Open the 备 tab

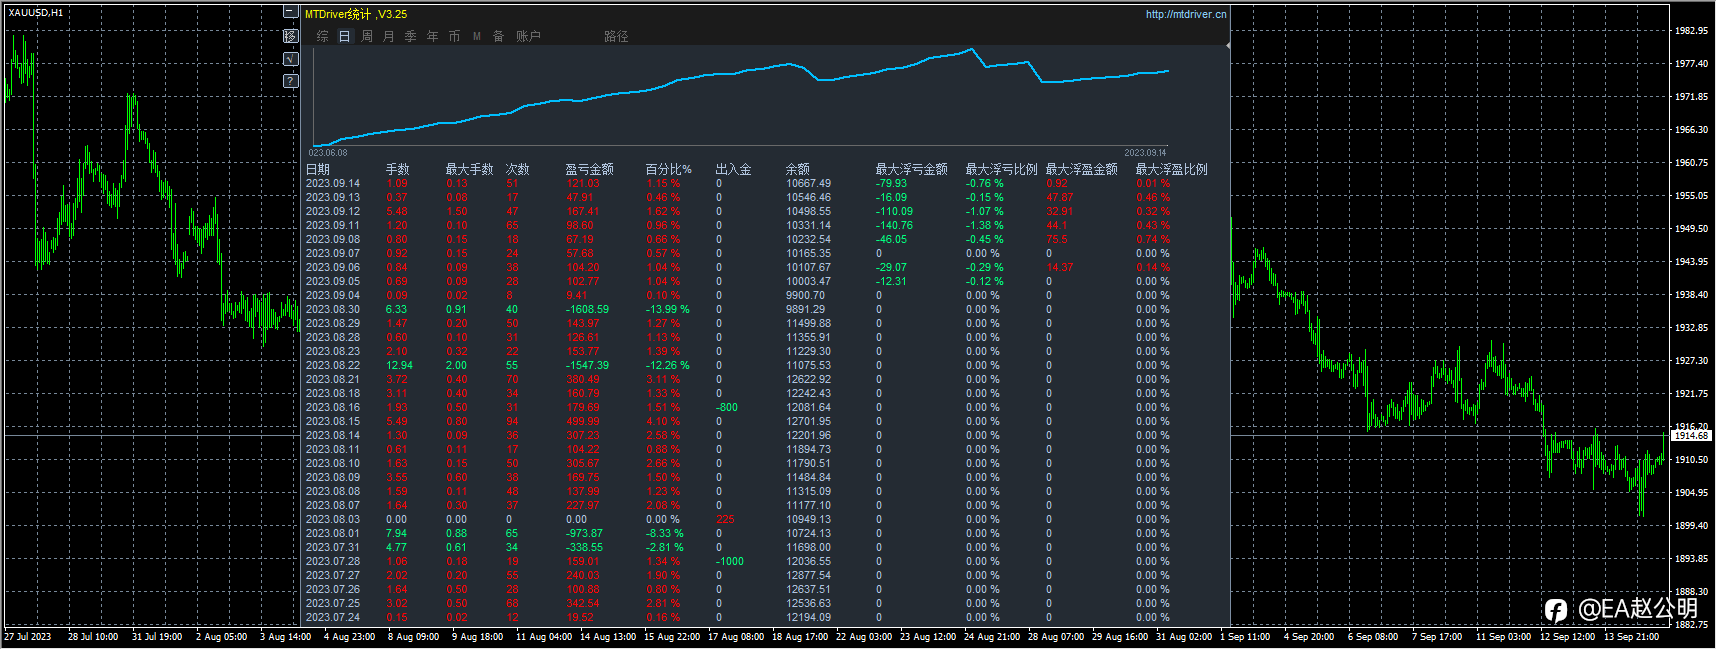tap(498, 37)
